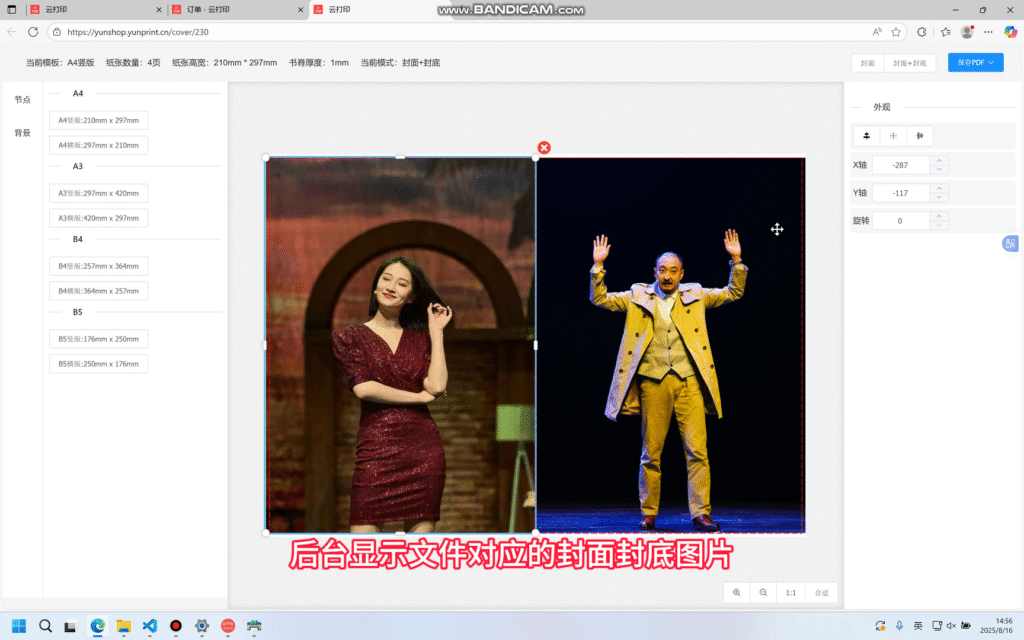This screenshot has width=1024, height=640.
Task: Click the volume muted tray icon
Action: [952, 626]
